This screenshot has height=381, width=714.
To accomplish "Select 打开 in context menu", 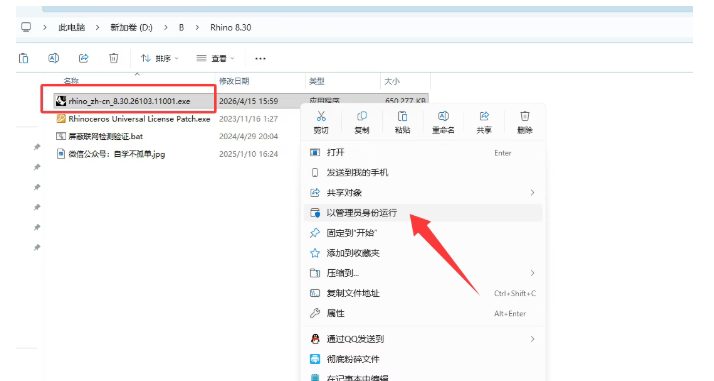I will (423, 152).
